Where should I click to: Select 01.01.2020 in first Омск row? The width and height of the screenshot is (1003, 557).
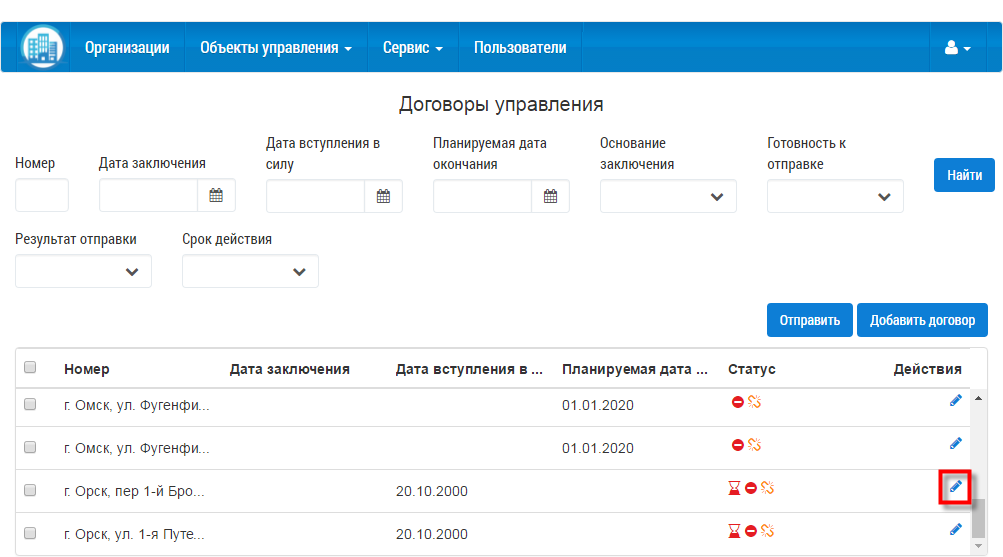tap(597, 405)
